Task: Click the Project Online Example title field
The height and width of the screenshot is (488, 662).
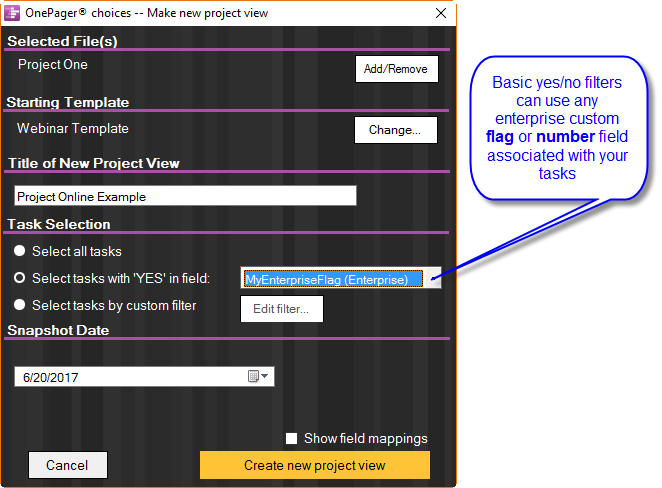Action: (x=185, y=196)
